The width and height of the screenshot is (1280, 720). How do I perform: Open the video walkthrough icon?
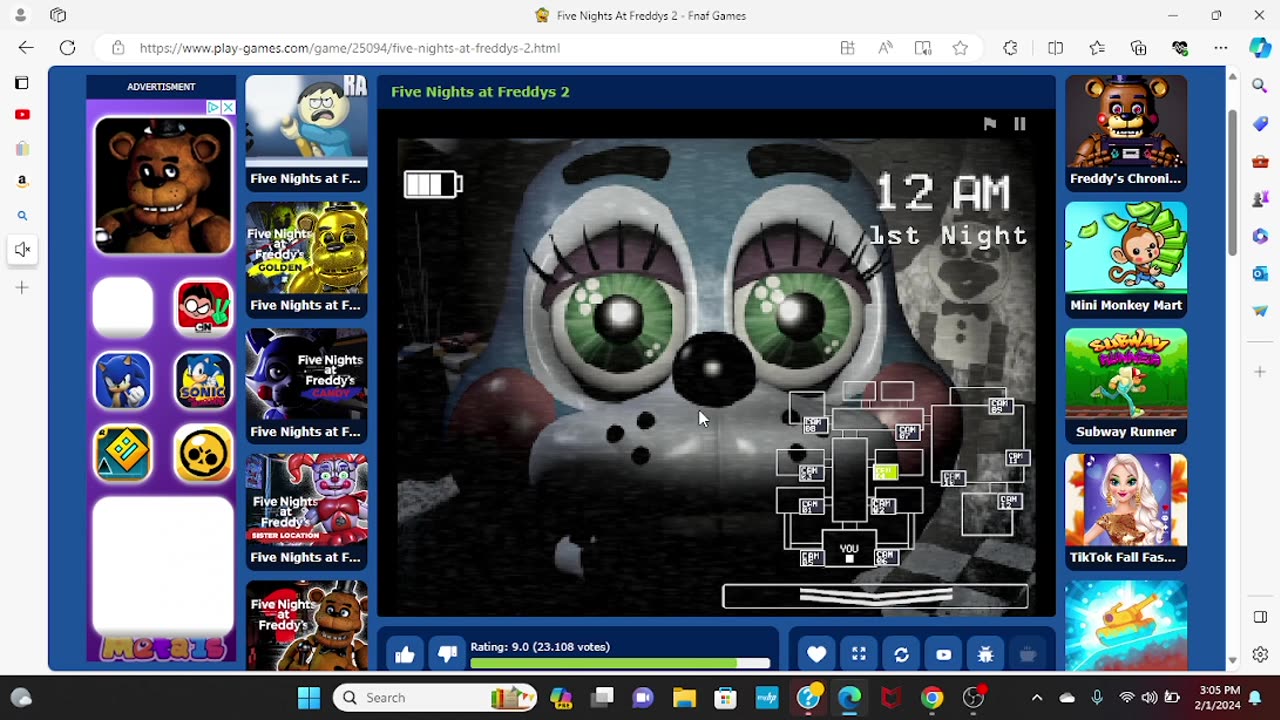944,655
